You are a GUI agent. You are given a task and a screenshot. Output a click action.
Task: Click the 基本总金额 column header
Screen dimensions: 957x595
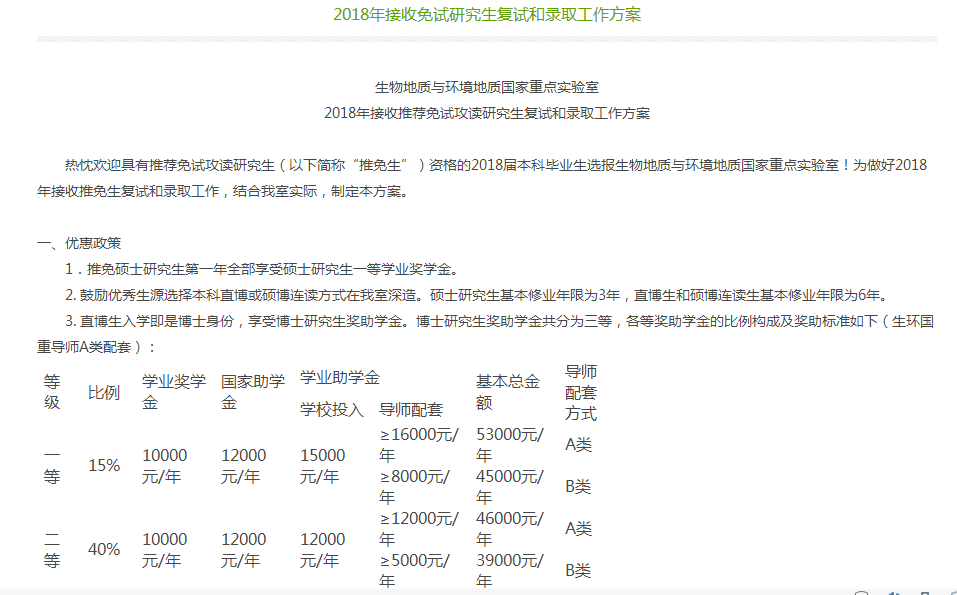coord(508,392)
